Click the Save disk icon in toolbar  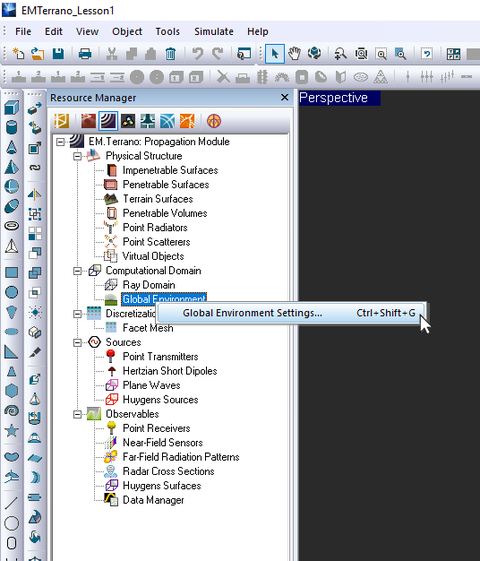58,54
